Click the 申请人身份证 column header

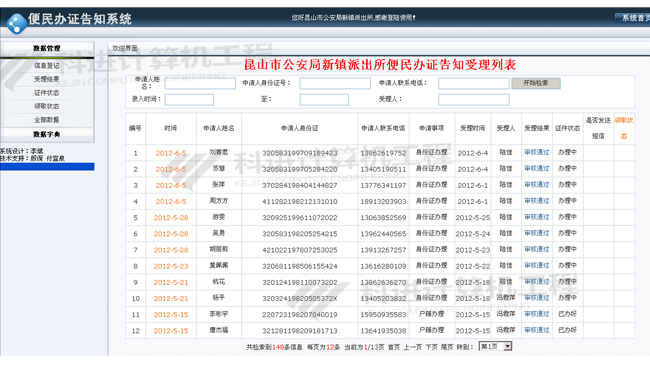(299, 128)
